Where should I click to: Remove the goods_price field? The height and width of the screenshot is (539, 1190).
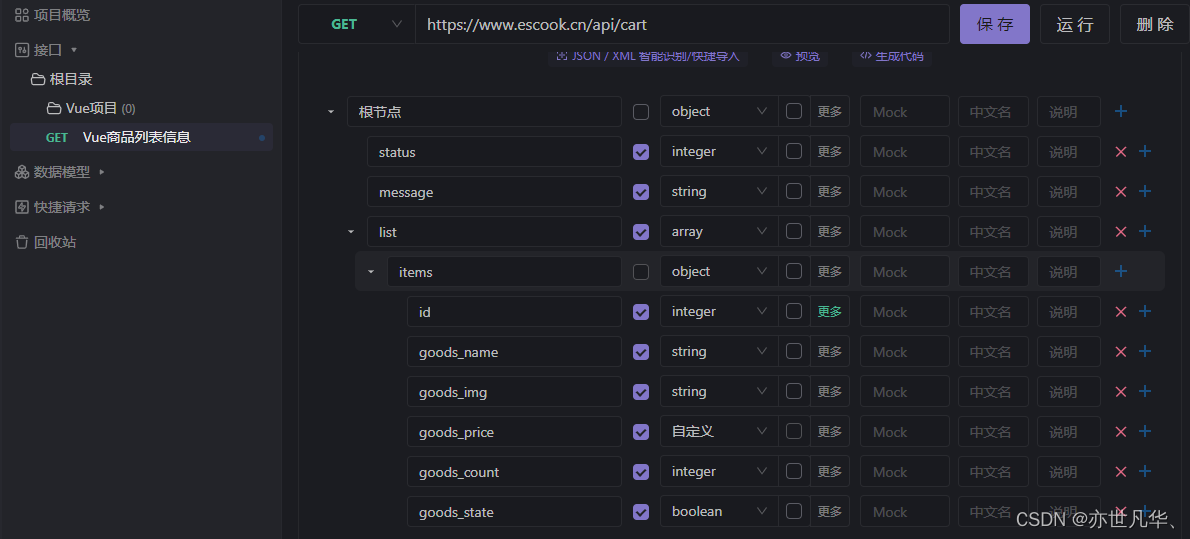tap(1120, 432)
